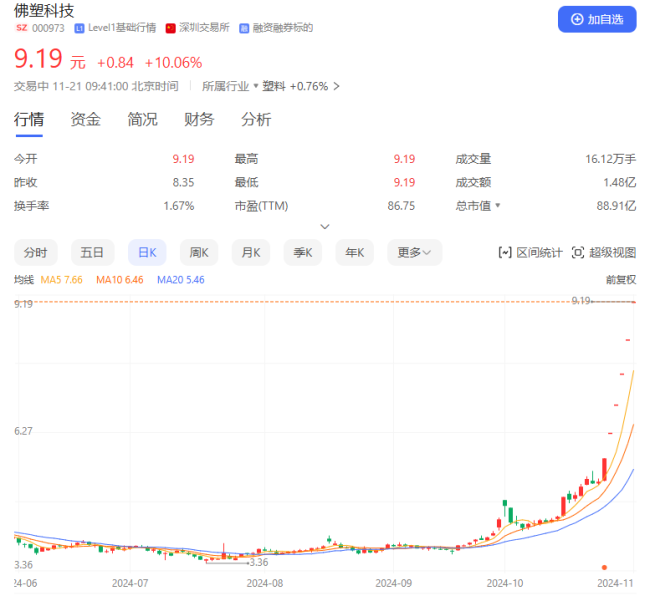650x596 pixels.
Task: Switch to the 简况 tab
Action: [143, 119]
